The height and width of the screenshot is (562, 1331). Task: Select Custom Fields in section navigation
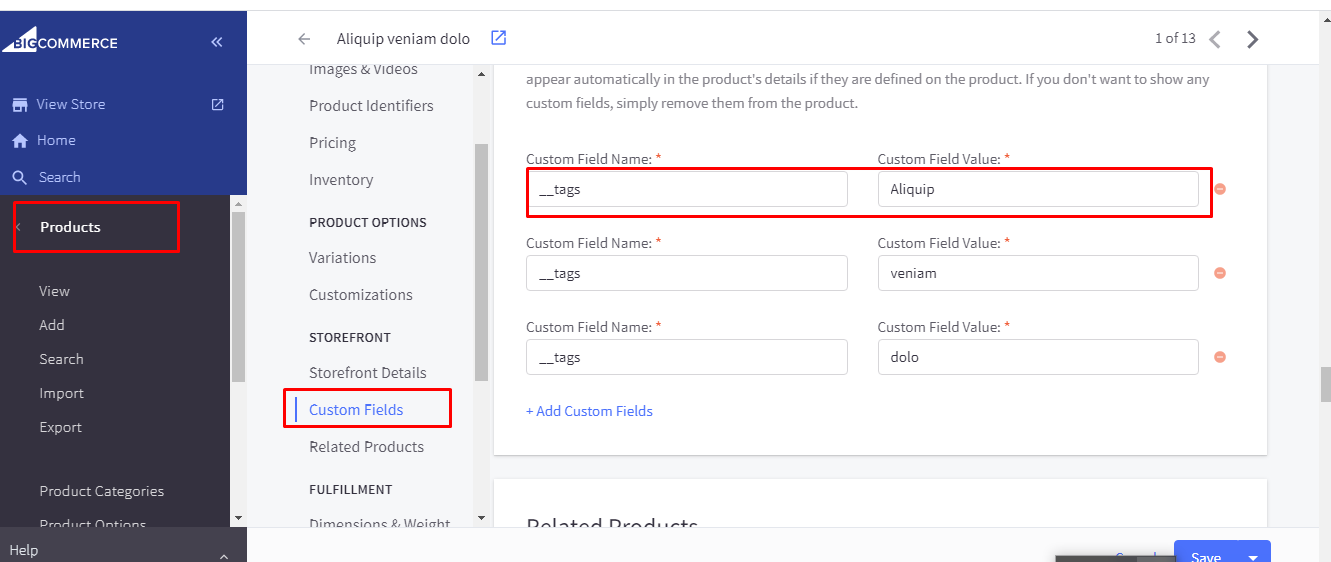pos(356,409)
